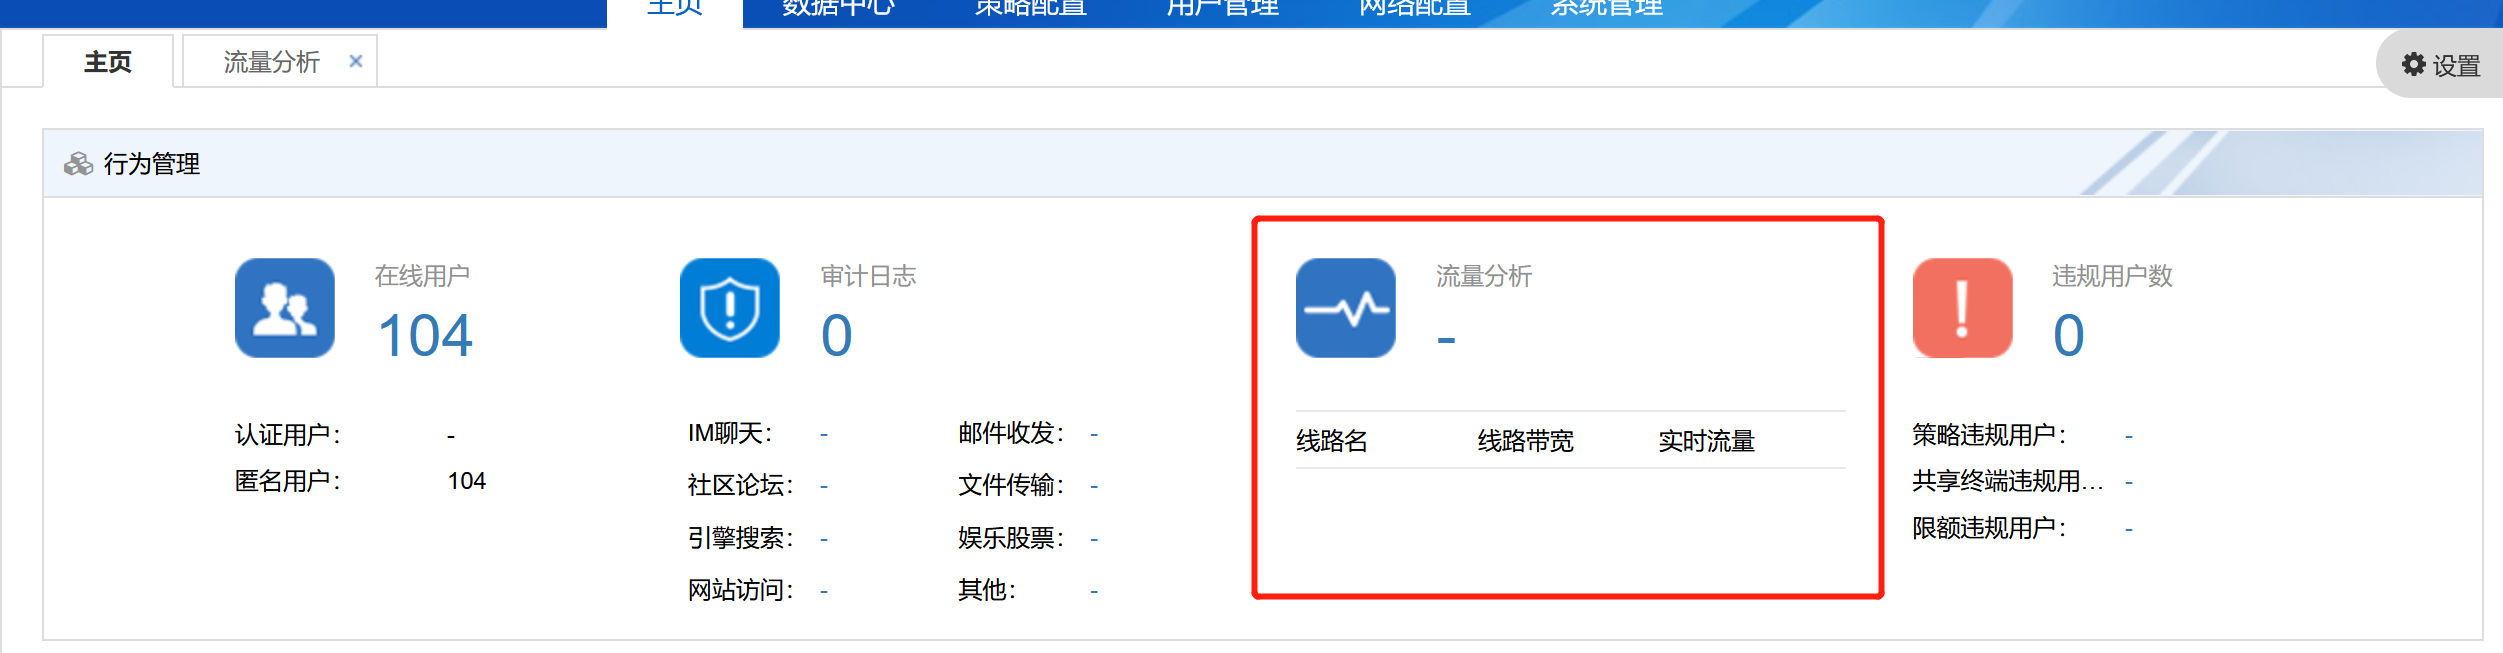Viewport: 2503px width, 653px height.
Task: Switch to the 流量分析 sub-tab
Action: click(x=271, y=62)
